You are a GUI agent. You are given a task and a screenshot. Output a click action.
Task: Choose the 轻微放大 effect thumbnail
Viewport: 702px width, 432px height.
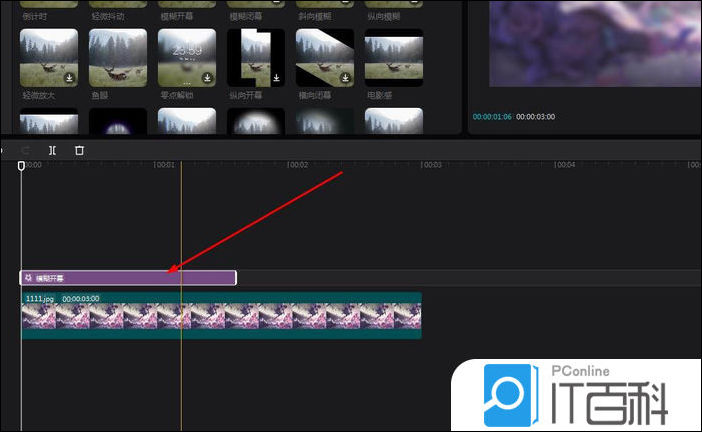pos(49,58)
